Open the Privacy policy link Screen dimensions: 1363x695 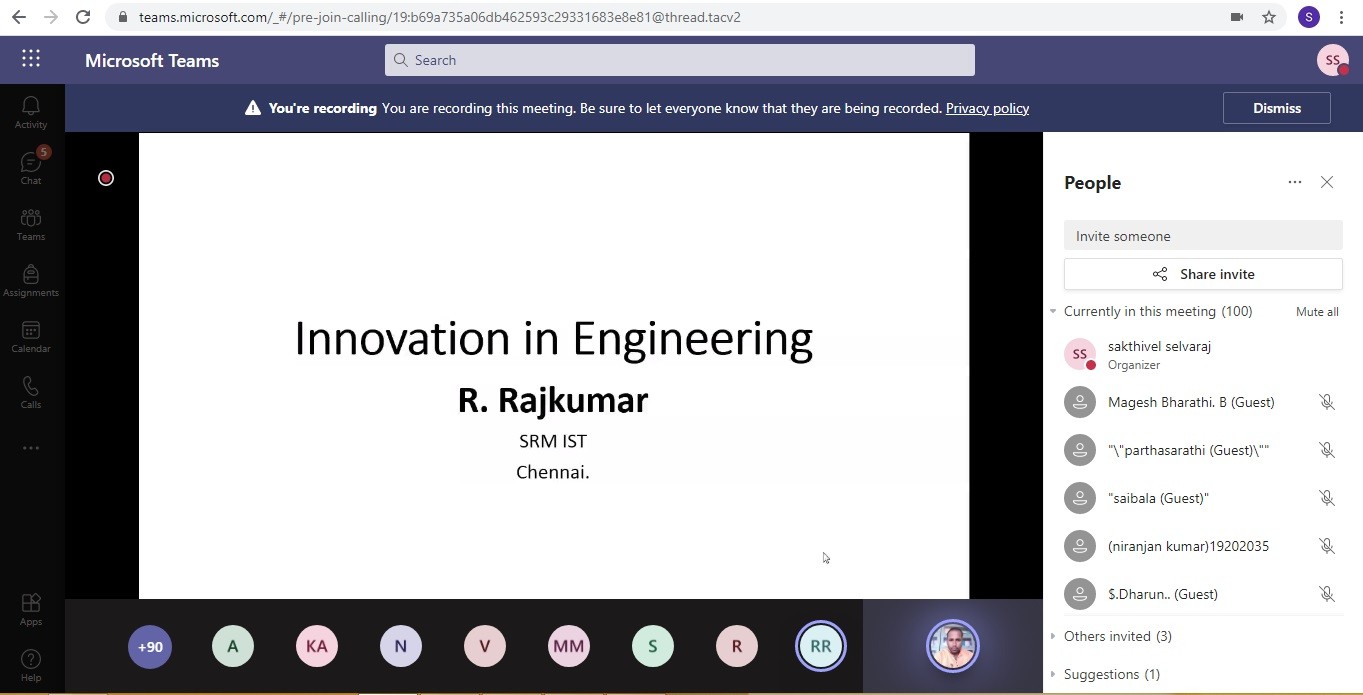point(987,108)
